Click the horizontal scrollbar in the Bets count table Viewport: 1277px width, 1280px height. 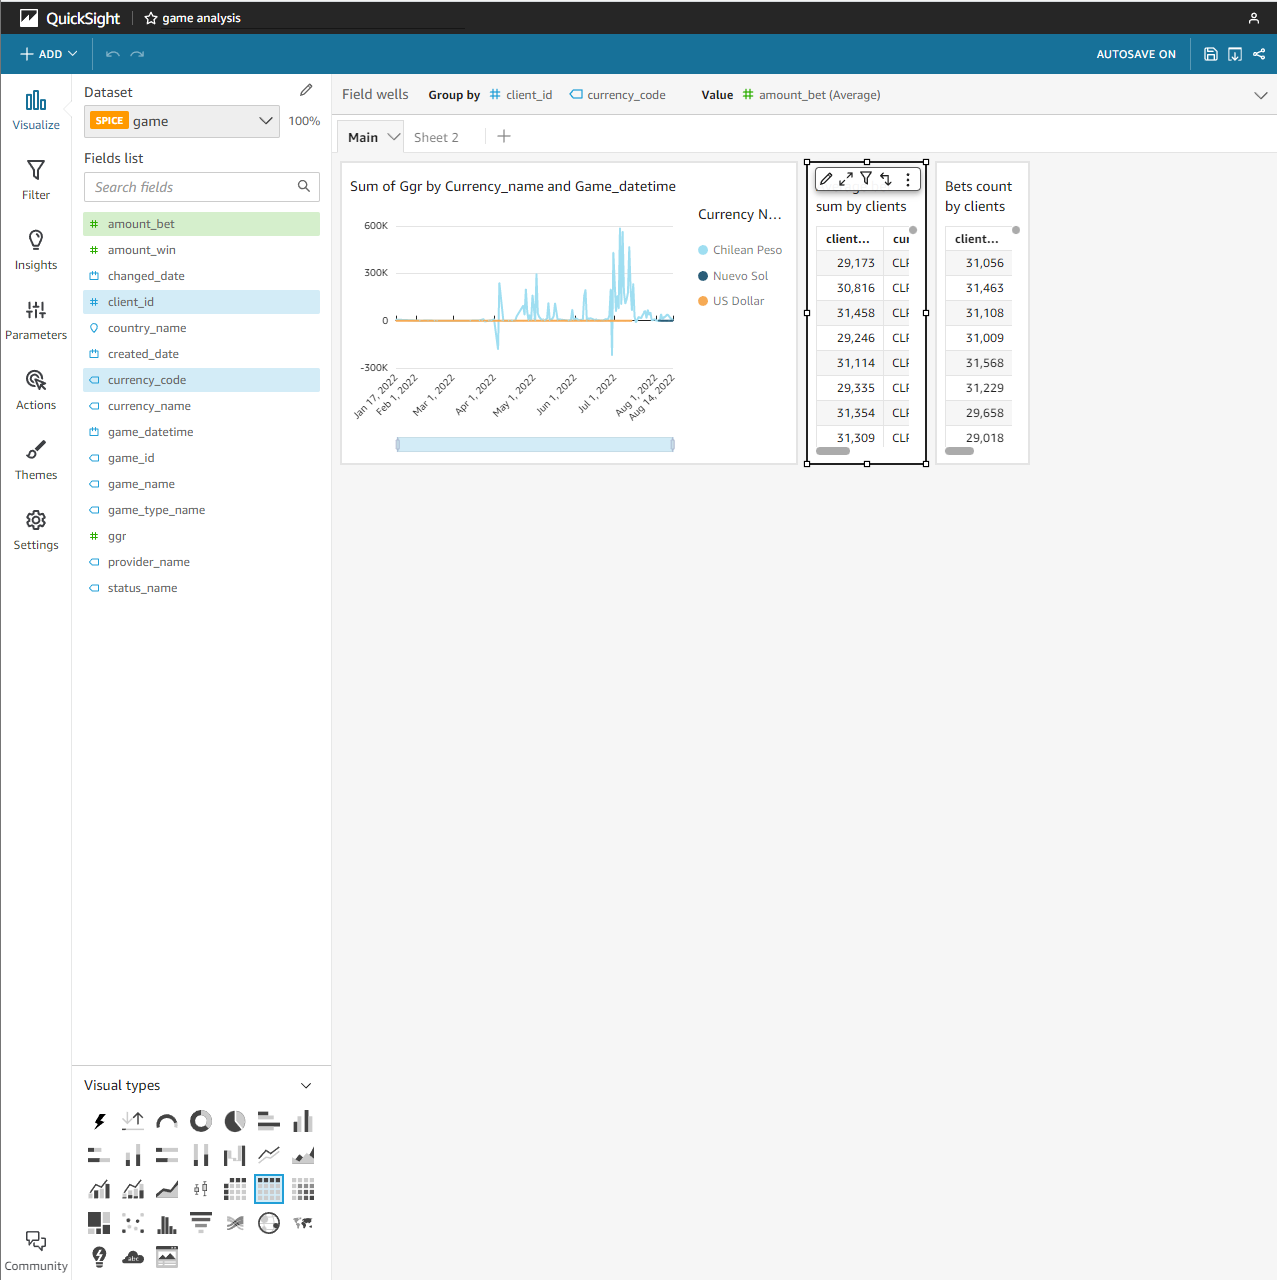point(959,451)
